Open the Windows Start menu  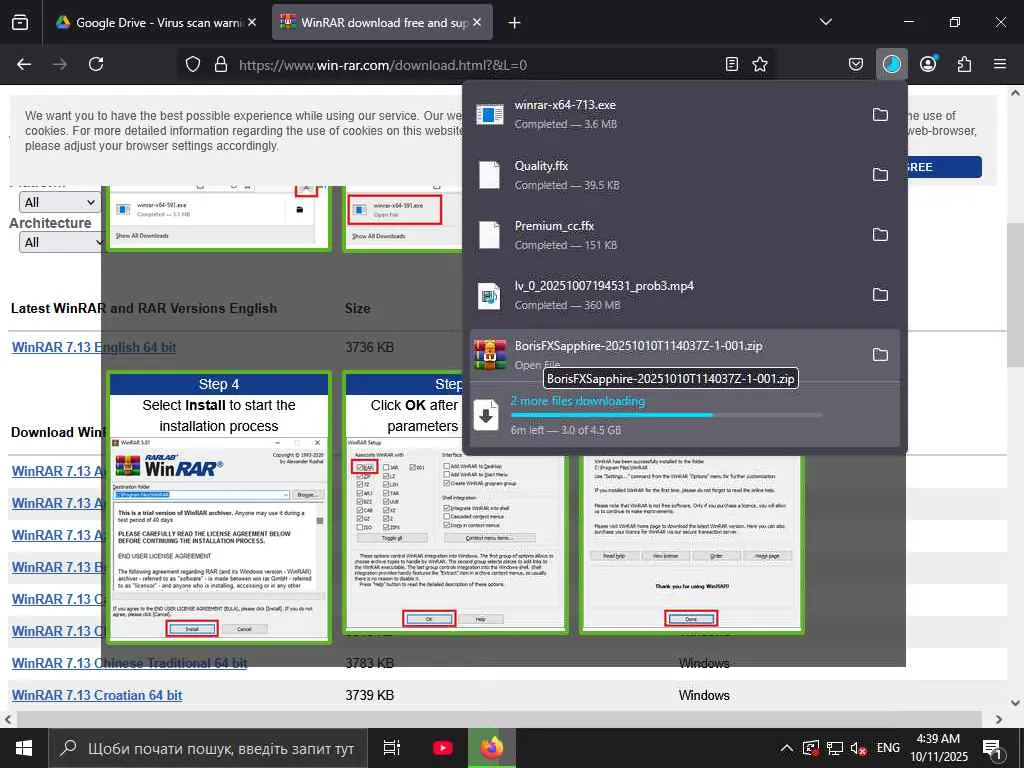[x=24, y=748]
